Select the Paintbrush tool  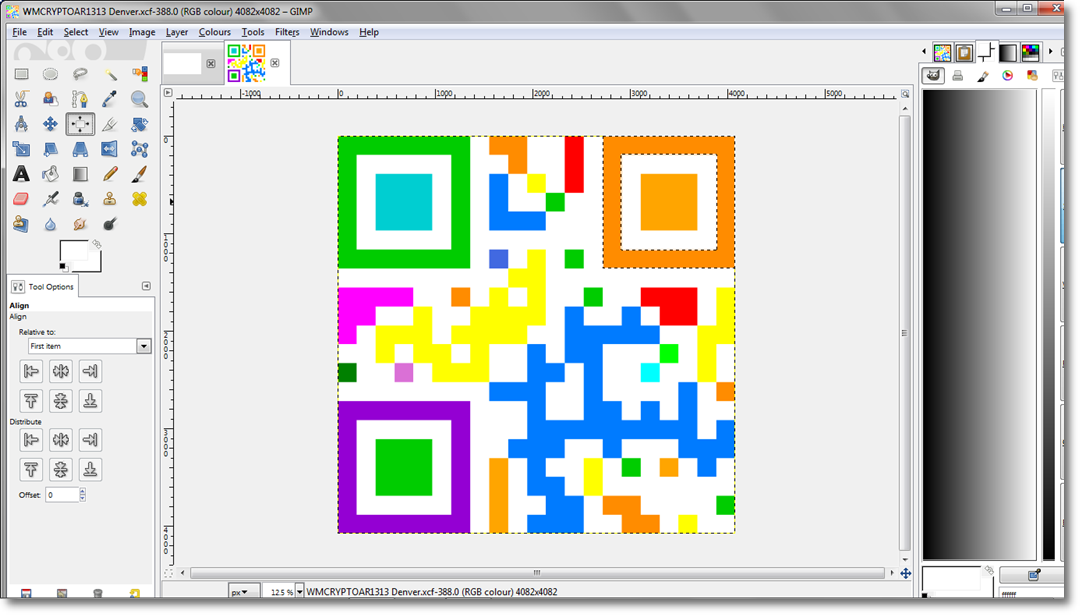point(139,174)
